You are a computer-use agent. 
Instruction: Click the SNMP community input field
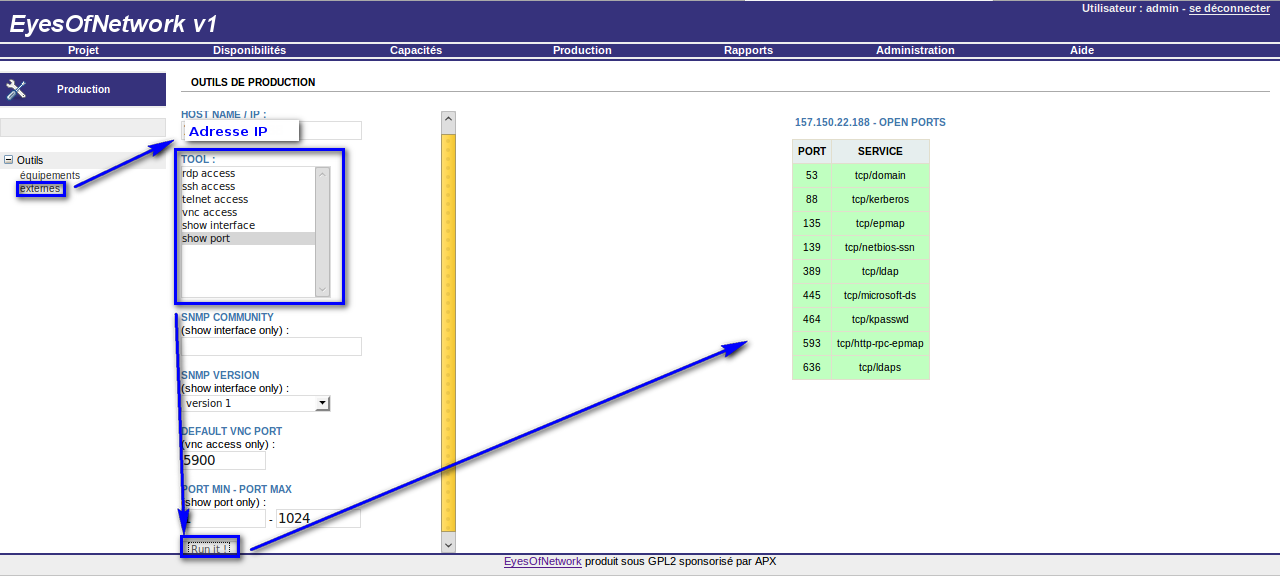click(271, 346)
